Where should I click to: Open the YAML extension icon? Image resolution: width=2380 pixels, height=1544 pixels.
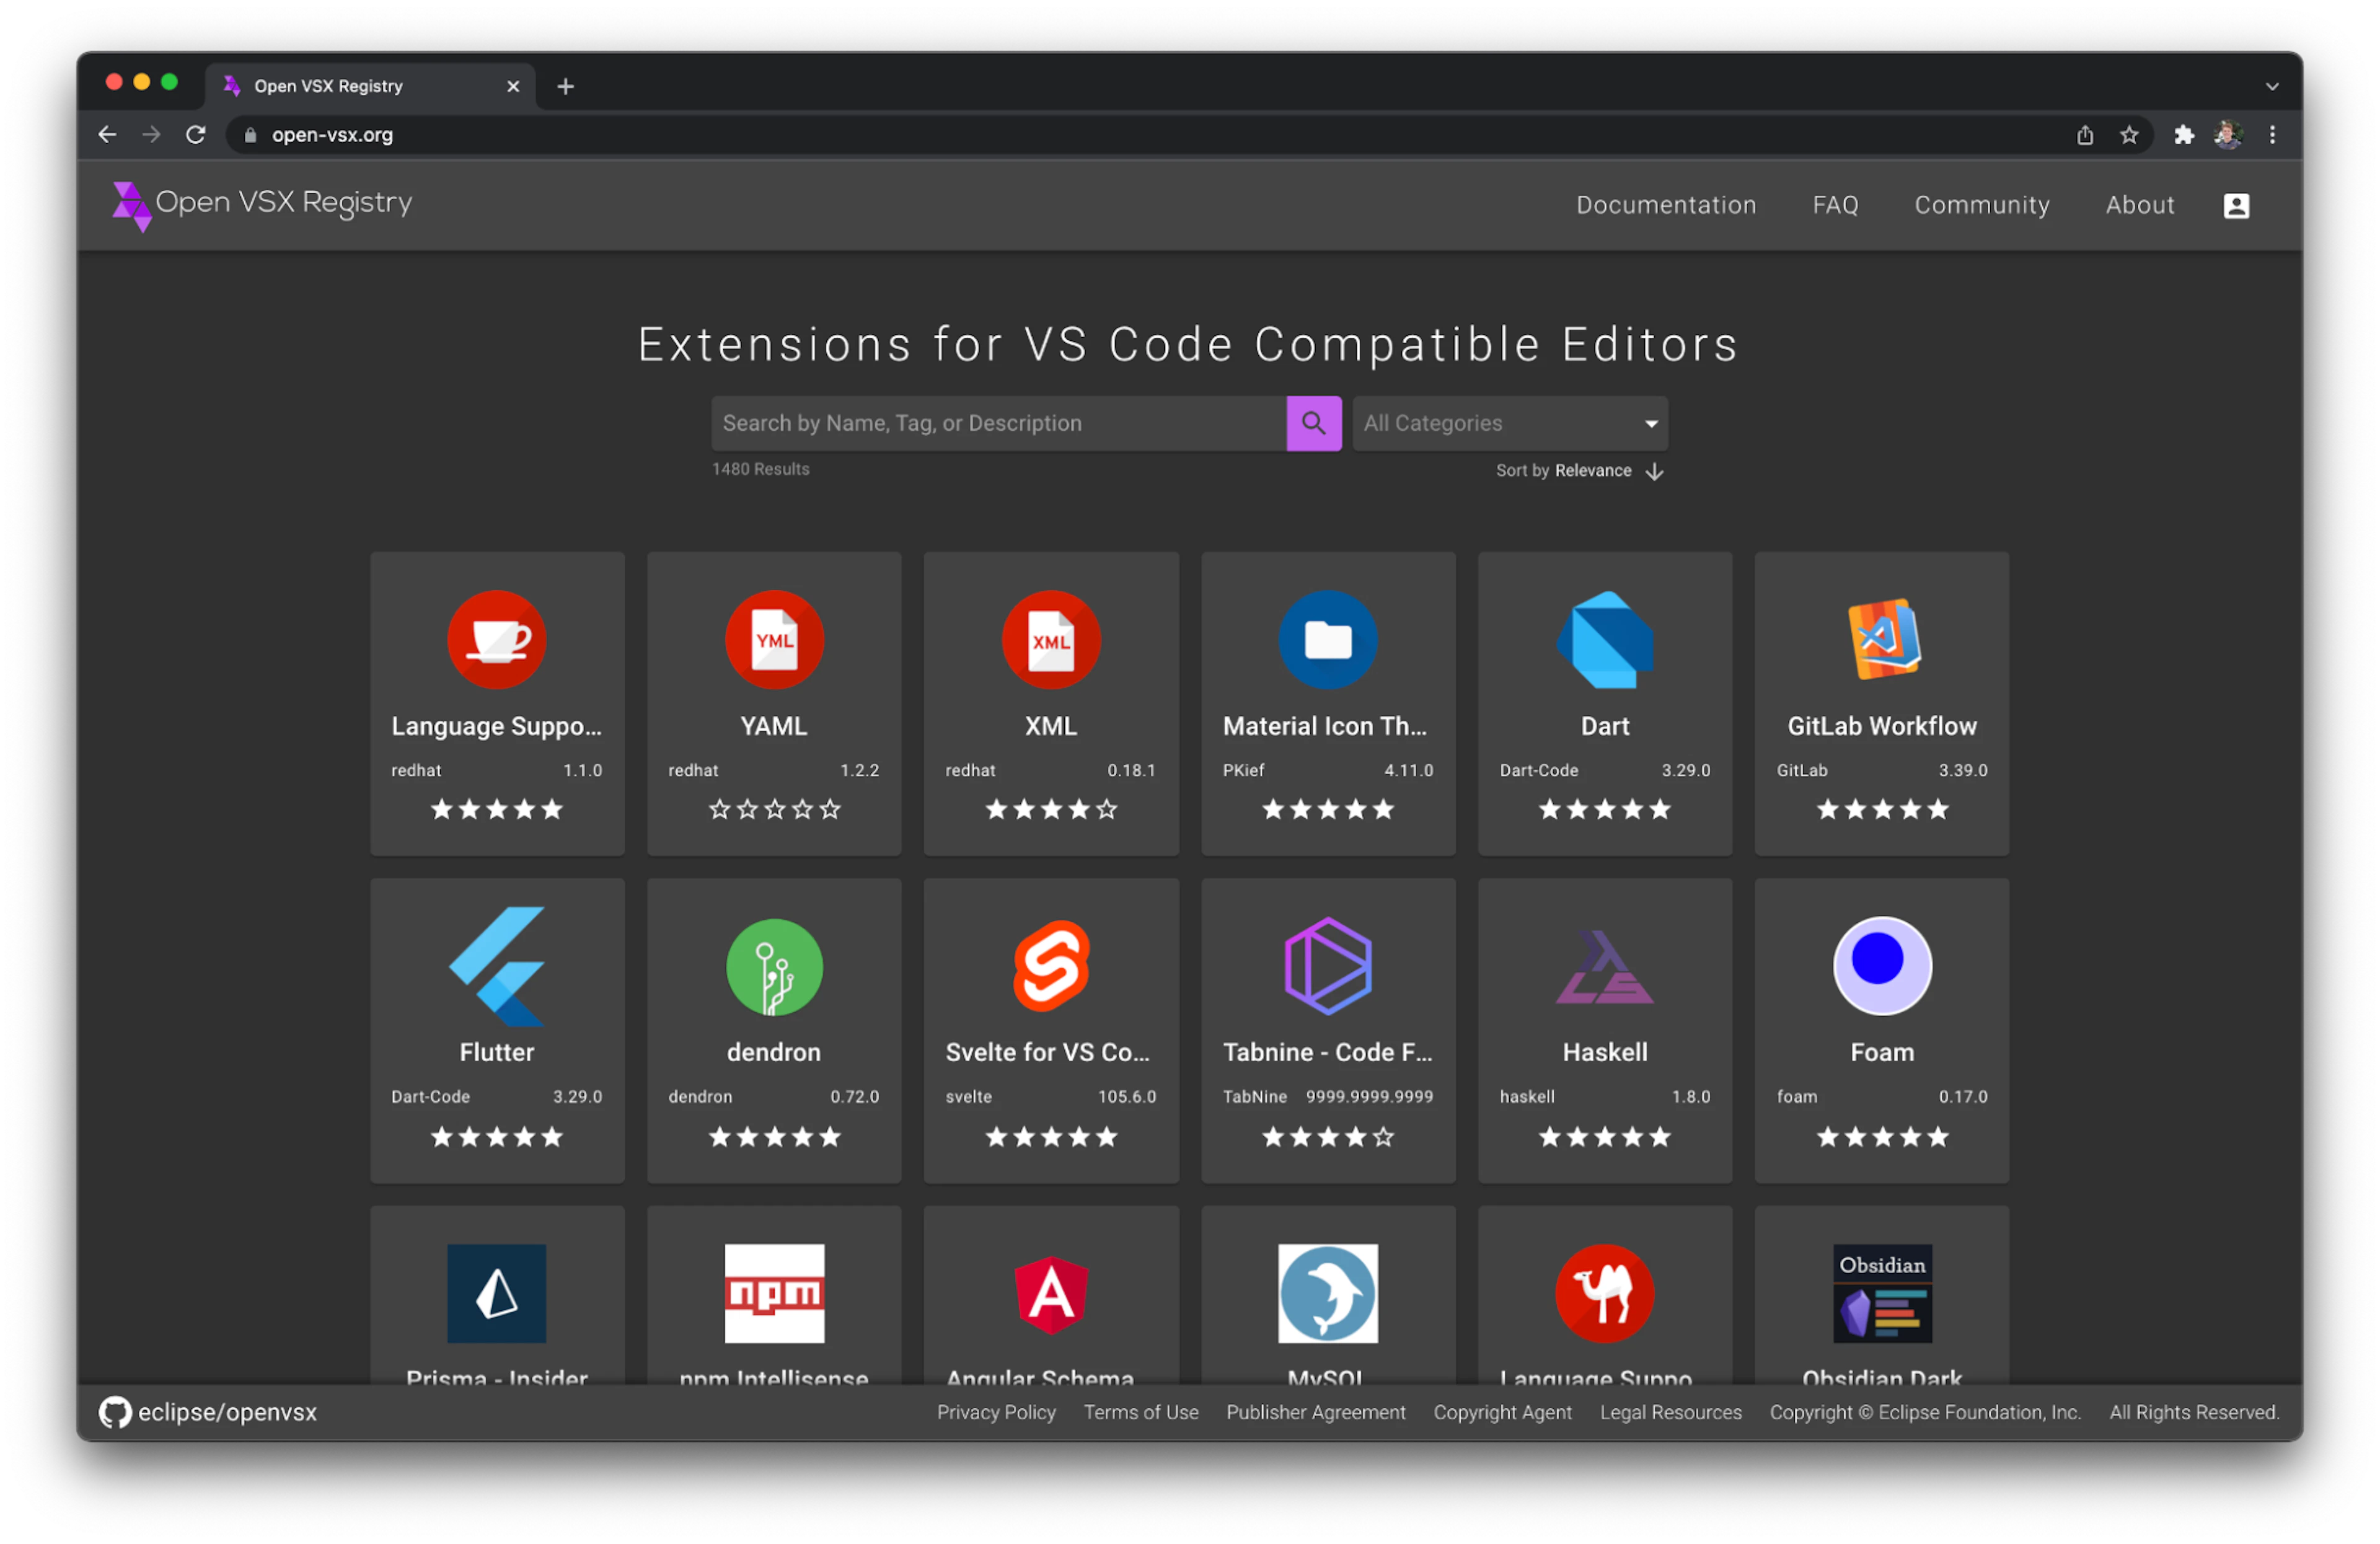(x=774, y=640)
